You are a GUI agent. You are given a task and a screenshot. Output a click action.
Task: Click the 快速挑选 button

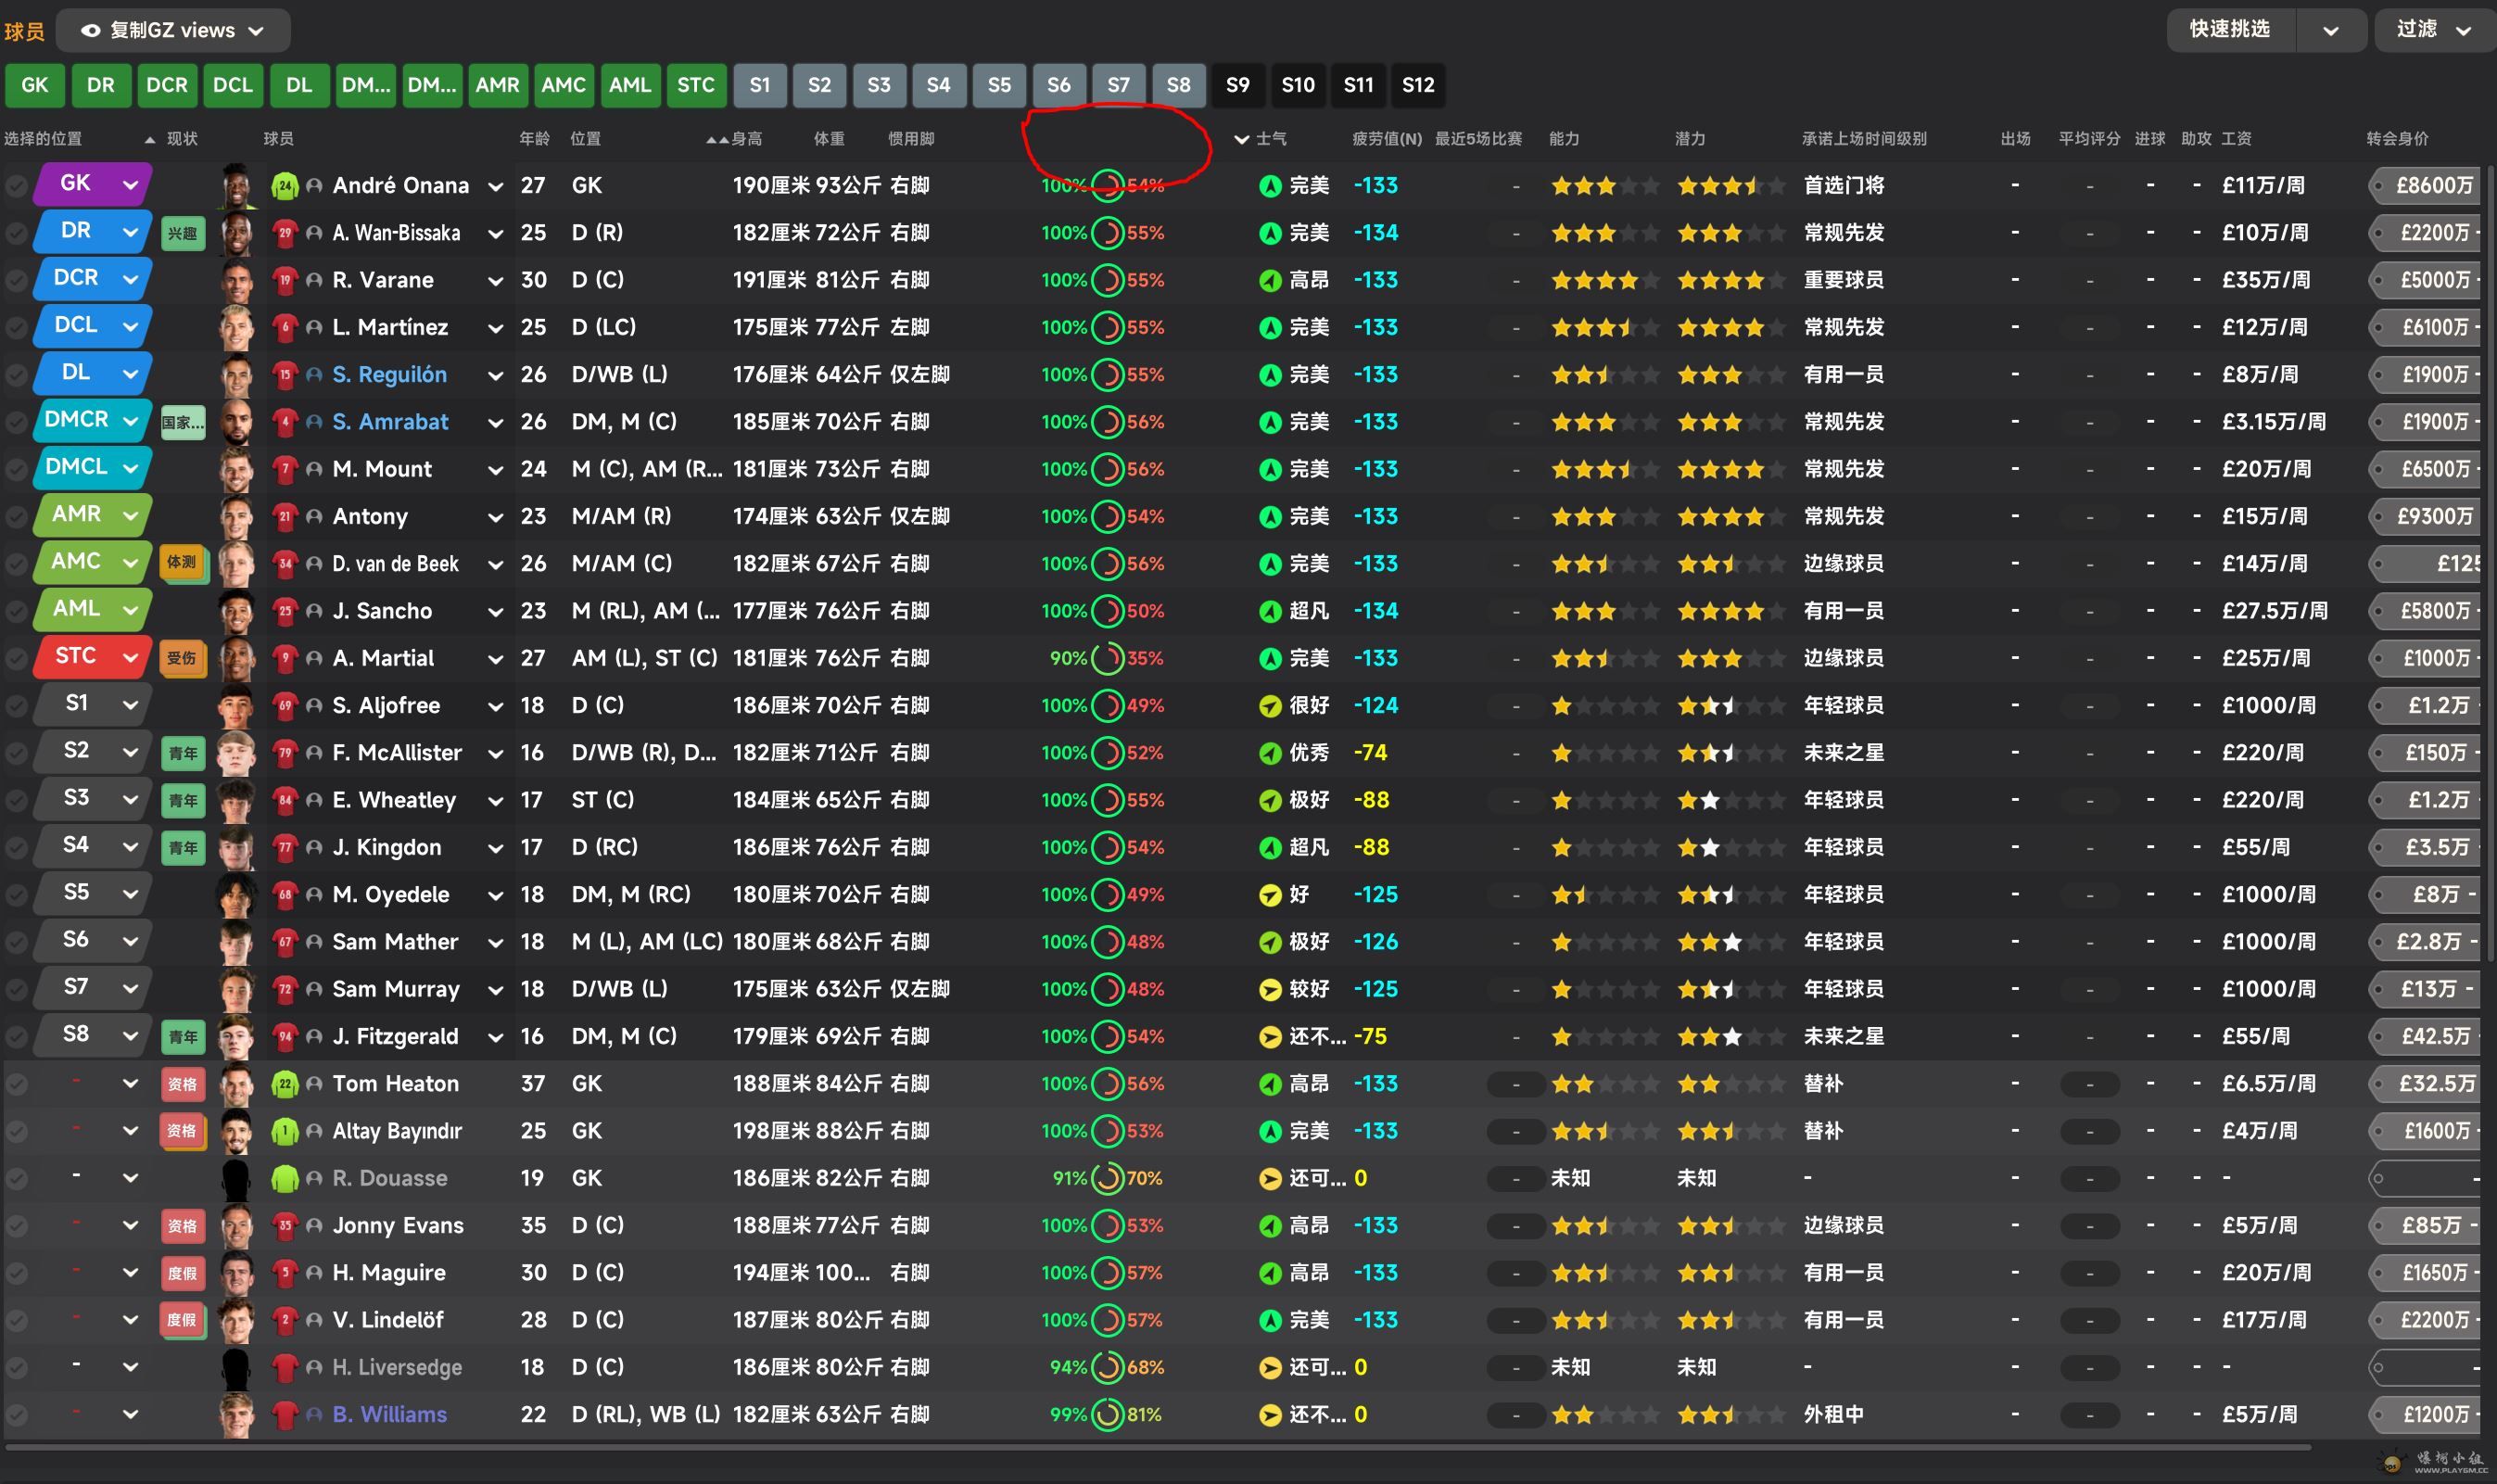pyautogui.click(x=2230, y=31)
